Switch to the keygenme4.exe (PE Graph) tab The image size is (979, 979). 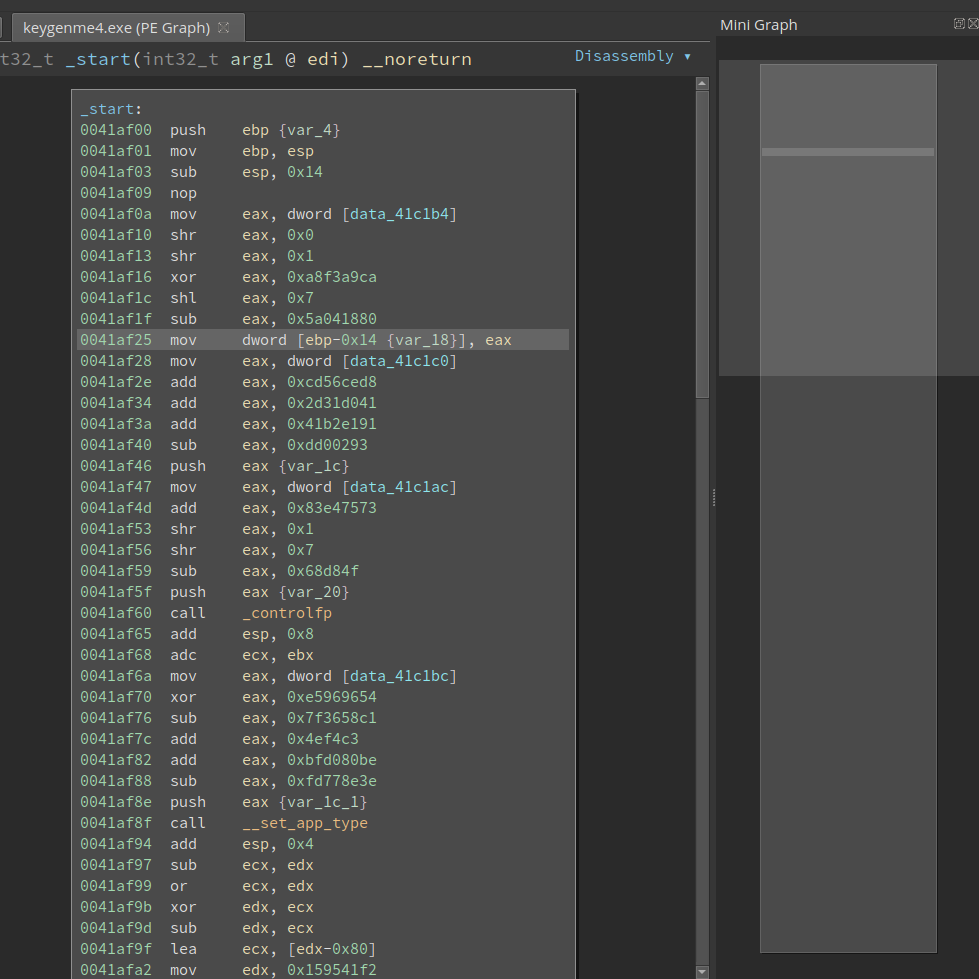pyautogui.click(x=116, y=28)
